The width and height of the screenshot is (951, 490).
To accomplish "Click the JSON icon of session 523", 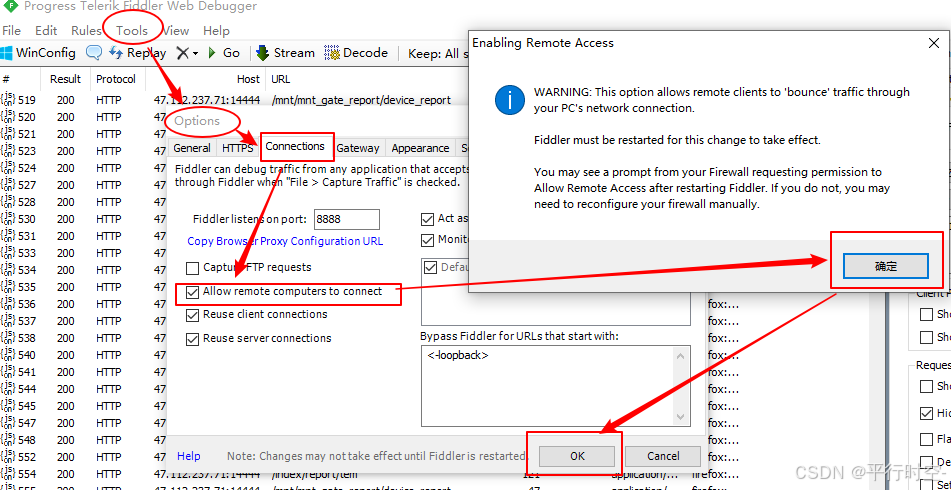I will pyautogui.click(x=8, y=151).
